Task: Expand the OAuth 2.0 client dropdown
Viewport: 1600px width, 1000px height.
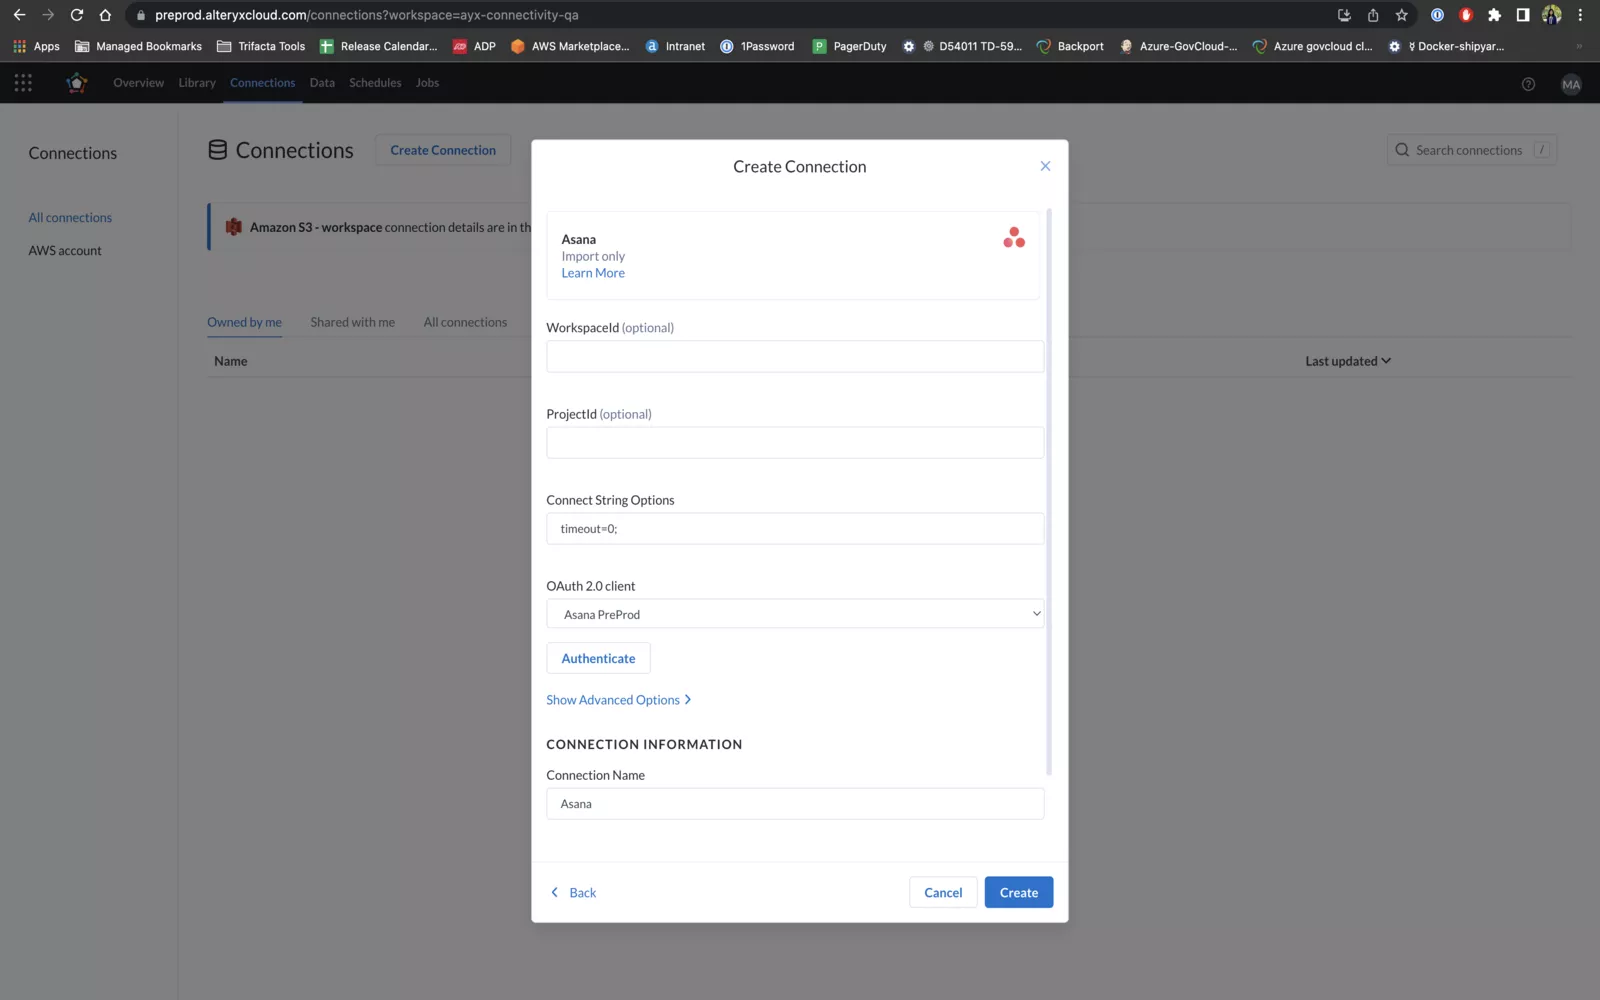Action: pos(795,614)
